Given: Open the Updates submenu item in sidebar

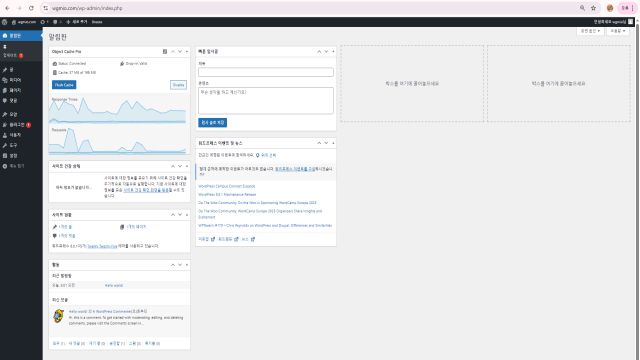Looking at the screenshot, I should click(13, 56).
